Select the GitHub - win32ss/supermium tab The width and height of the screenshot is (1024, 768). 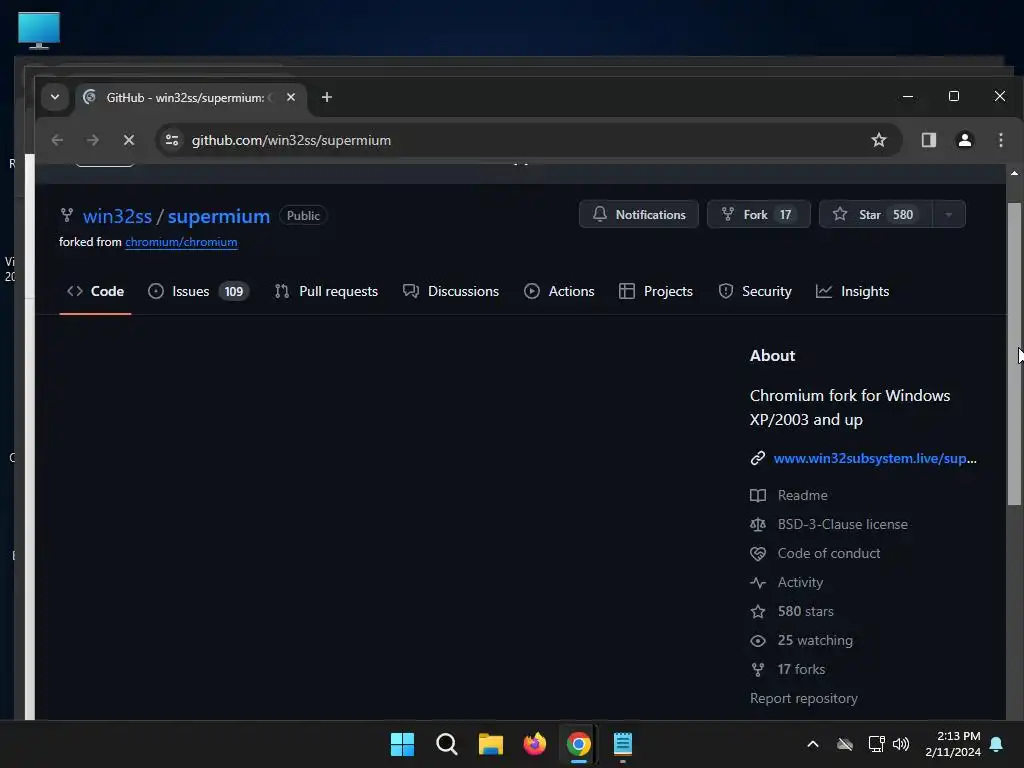point(191,97)
